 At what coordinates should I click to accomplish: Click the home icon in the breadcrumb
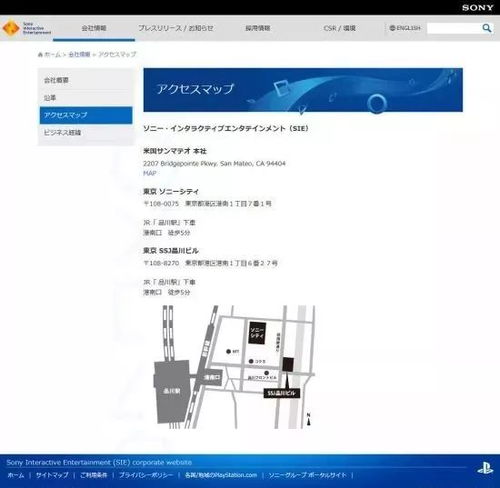(x=40, y=54)
